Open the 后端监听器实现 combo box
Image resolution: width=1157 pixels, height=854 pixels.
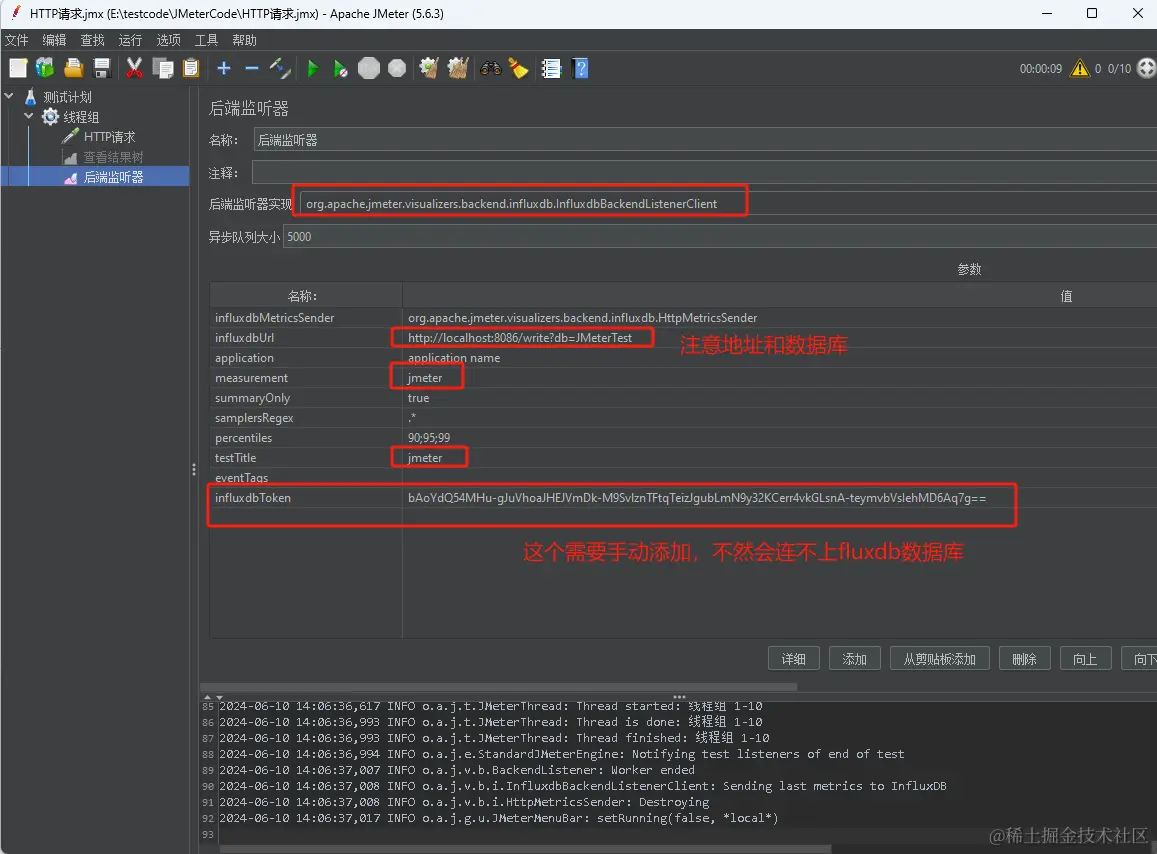click(727, 204)
